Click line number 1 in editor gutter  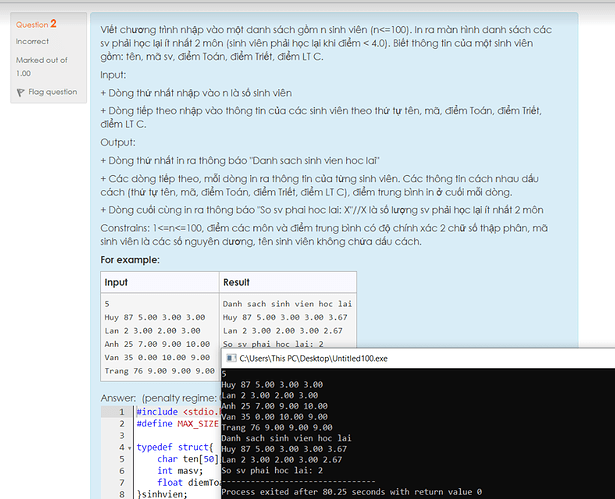point(121,411)
